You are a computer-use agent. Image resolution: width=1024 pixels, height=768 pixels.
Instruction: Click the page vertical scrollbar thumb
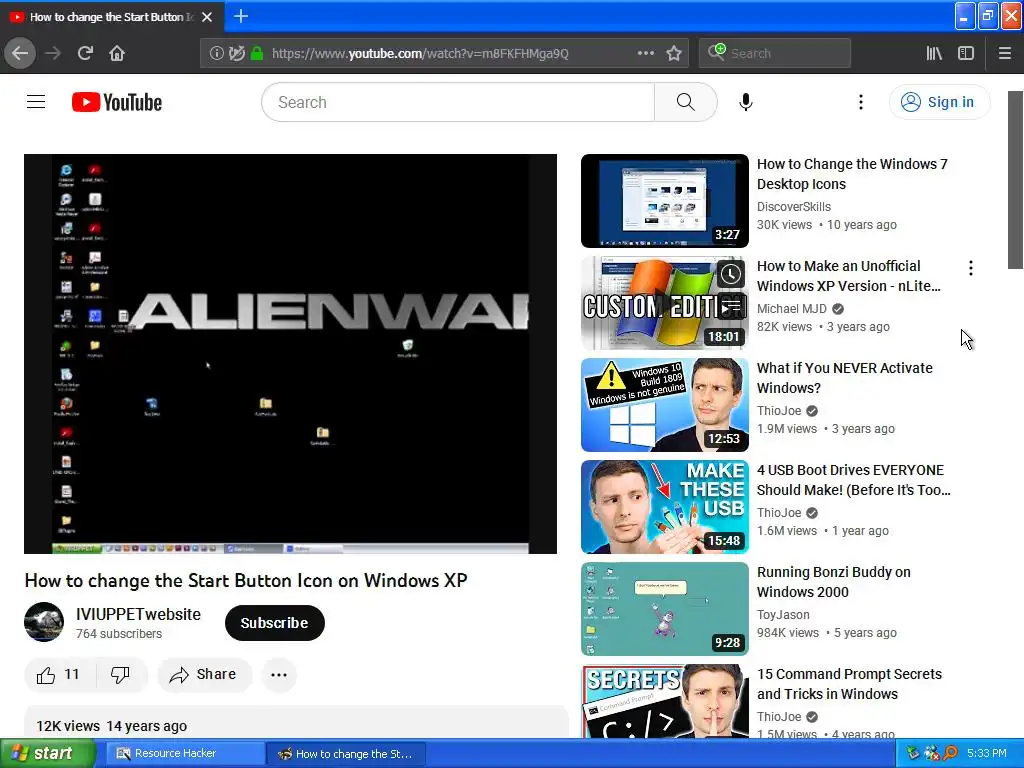coord(1015,180)
